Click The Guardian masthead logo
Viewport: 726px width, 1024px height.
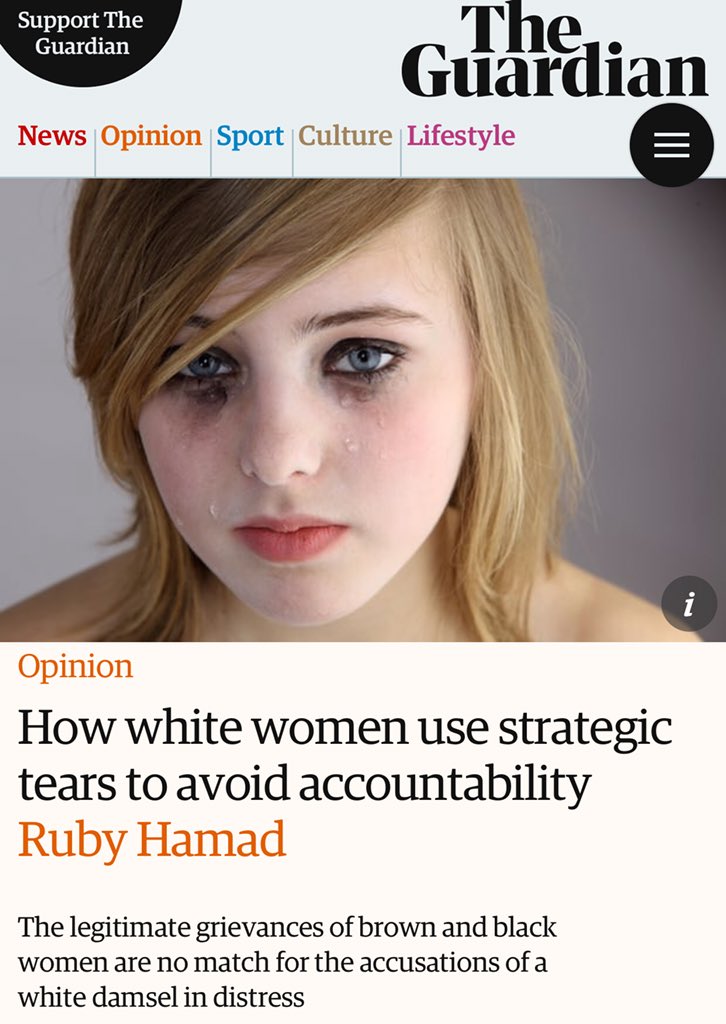[555, 49]
